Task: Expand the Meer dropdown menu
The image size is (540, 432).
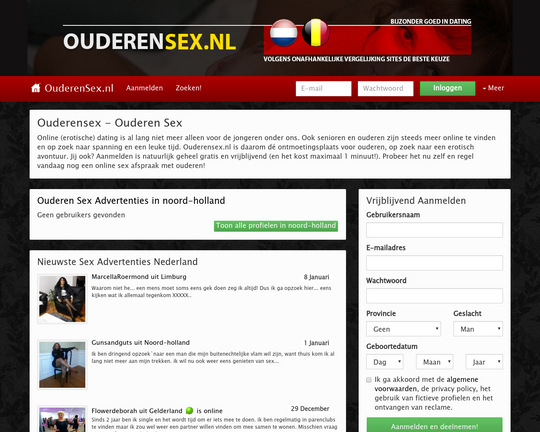Action: 493,88
